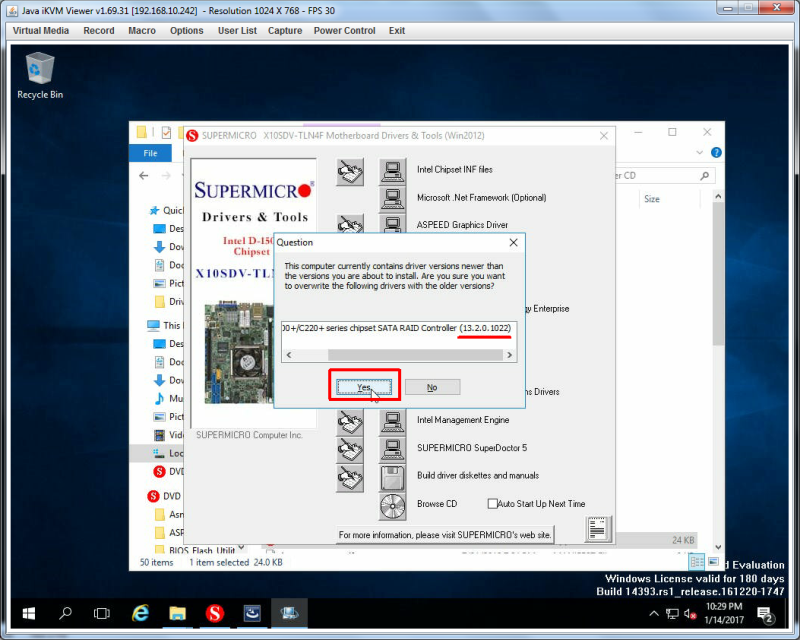Open Task View from the taskbar
Image resolution: width=800 pixels, height=640 pixels.
[102, 613]
